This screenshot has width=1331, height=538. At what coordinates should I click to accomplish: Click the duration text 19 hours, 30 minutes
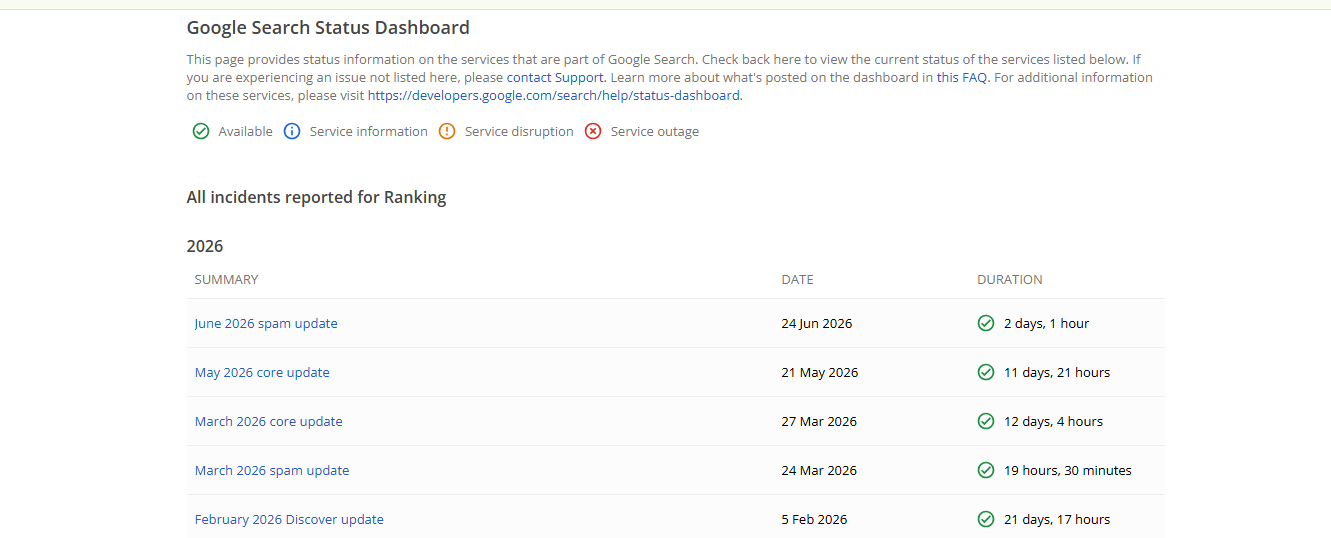tap(1068, 470)
